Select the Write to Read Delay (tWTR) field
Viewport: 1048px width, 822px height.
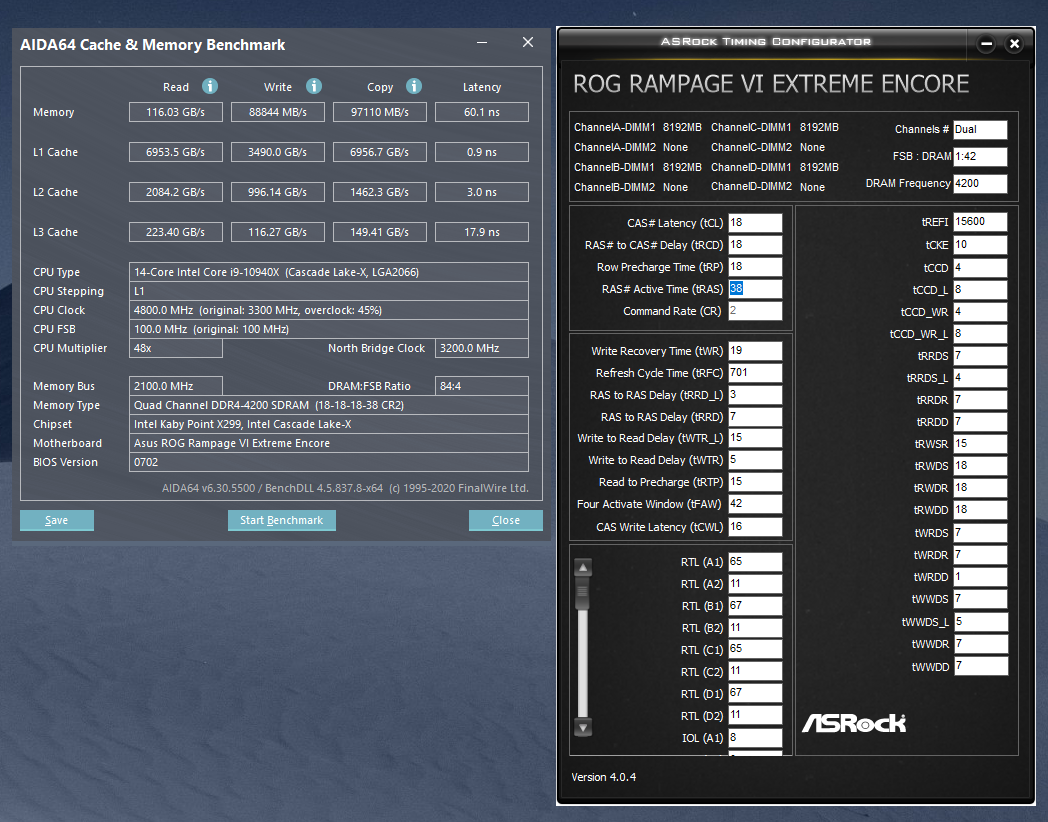coord(755,460)
